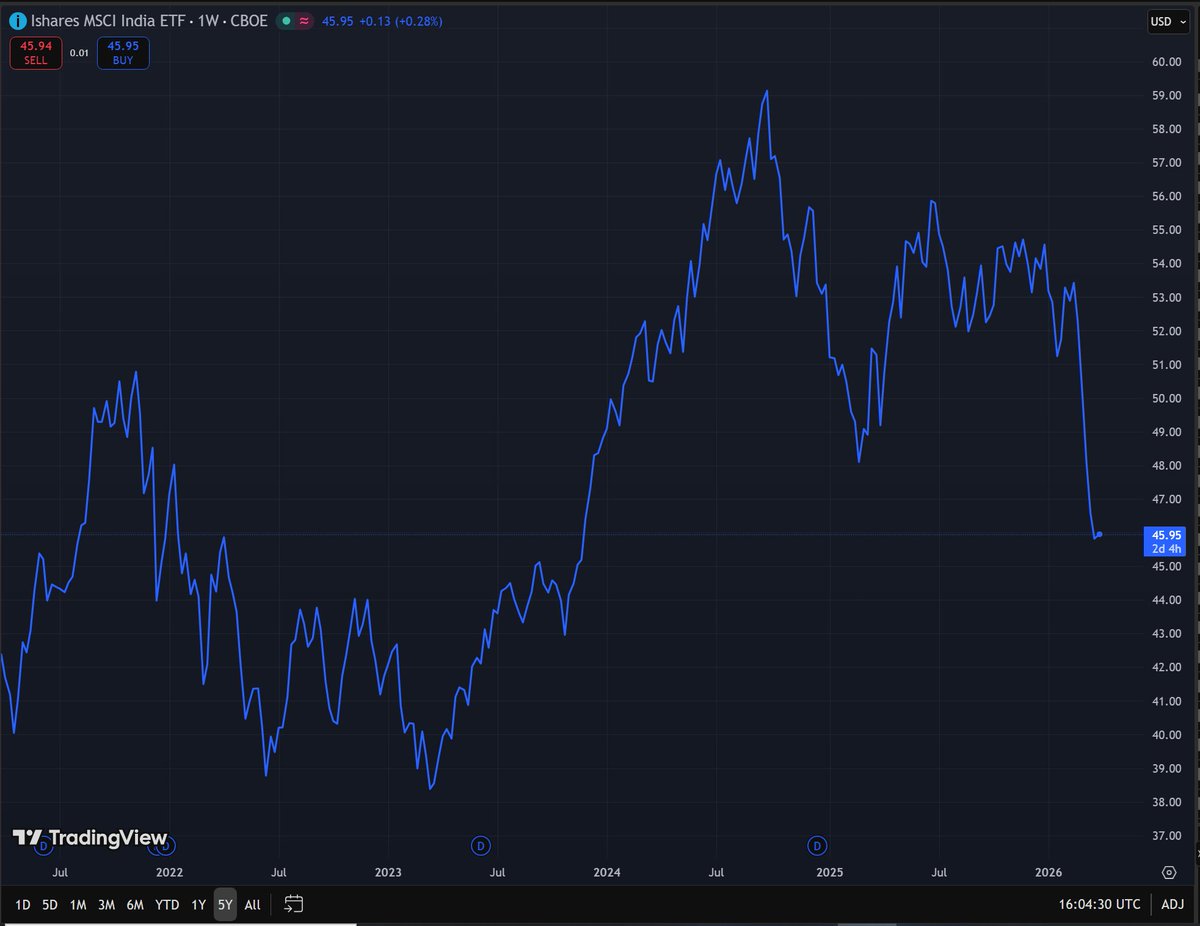Click the dividend D marker near 2025
The height and width of the screenshot is (926, 1200).
[818, 846]
